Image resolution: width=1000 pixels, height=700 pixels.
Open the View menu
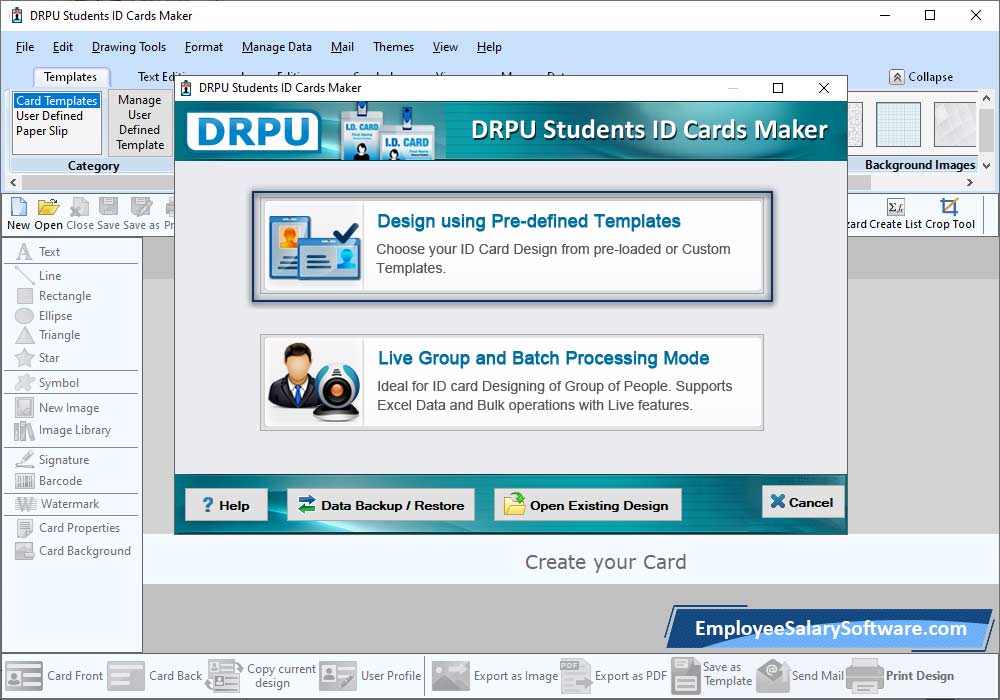click(445, 47)
